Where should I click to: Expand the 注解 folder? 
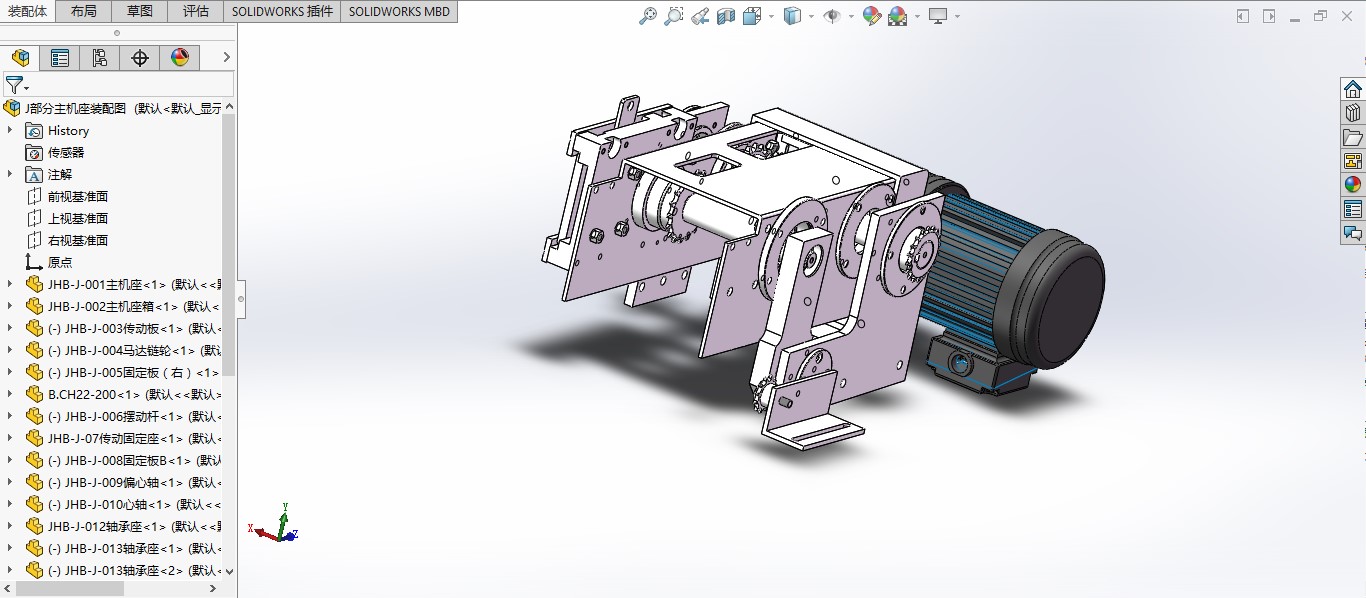point(10,174)
